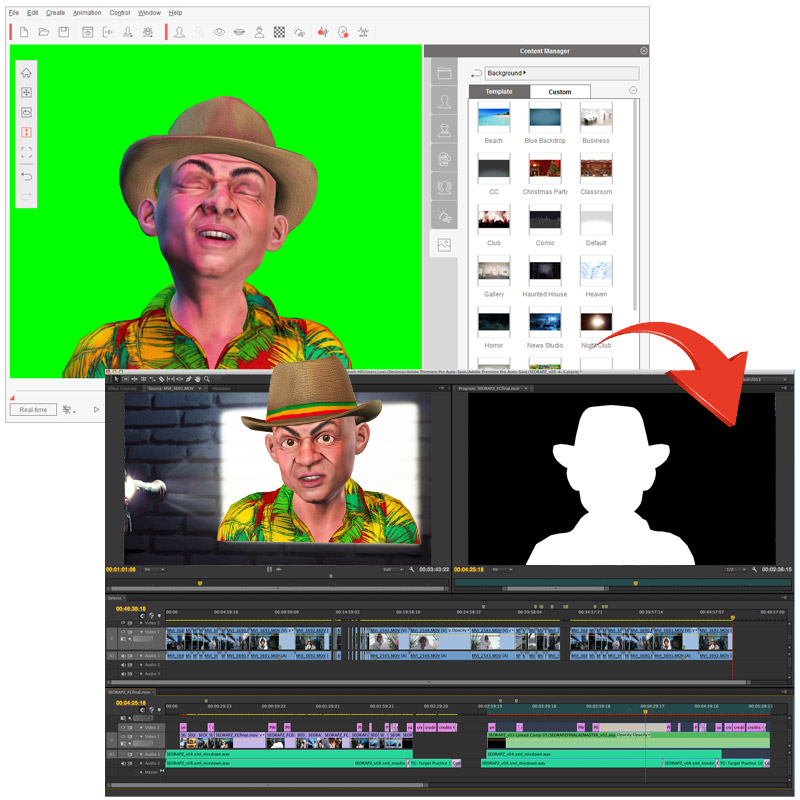
Task: Click the Undo arrow in viewport sidebar
Action: pyautogui.click(x=26, y=176)
